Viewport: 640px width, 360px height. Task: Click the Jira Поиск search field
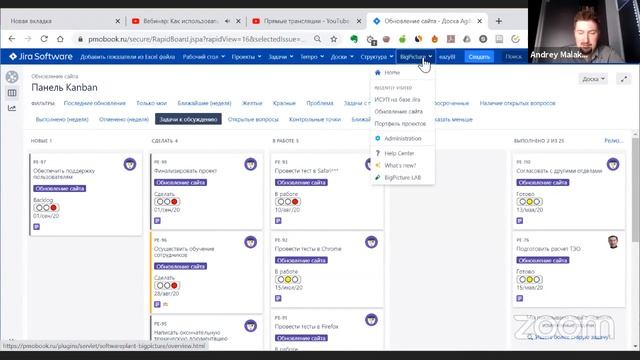click(x=513, y=57)
